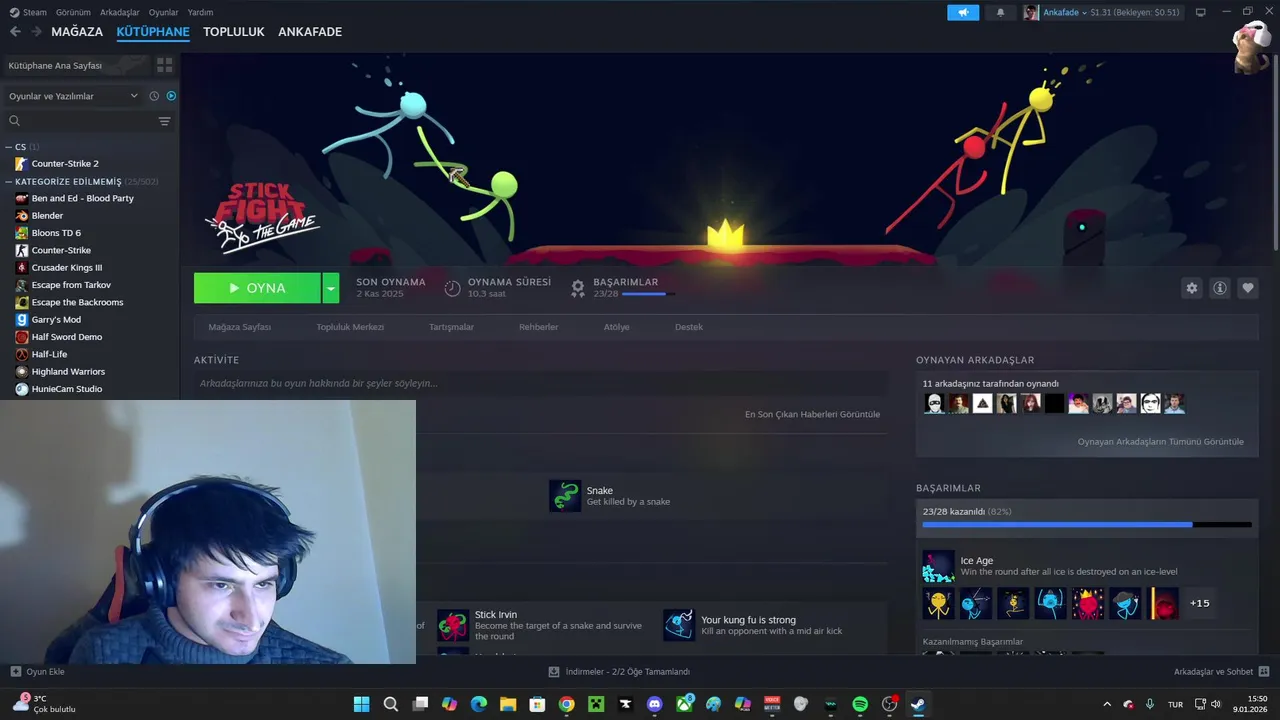Image resolution: width=1280 pixels, height=720 pixels.
Task: Add Stick Fight to favorites heart icon
Action: click(1248, 288)
